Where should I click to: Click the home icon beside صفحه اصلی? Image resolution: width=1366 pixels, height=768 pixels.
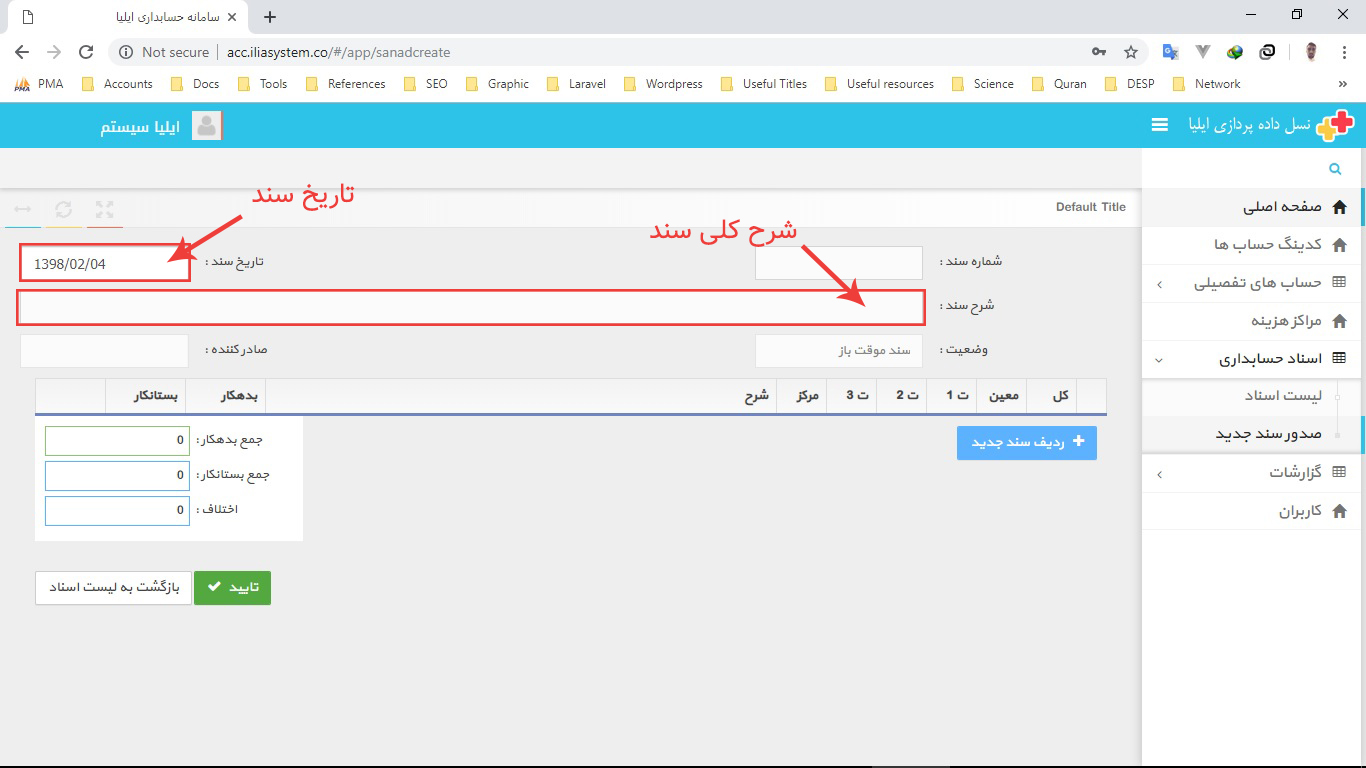(x=1340, y=207)
